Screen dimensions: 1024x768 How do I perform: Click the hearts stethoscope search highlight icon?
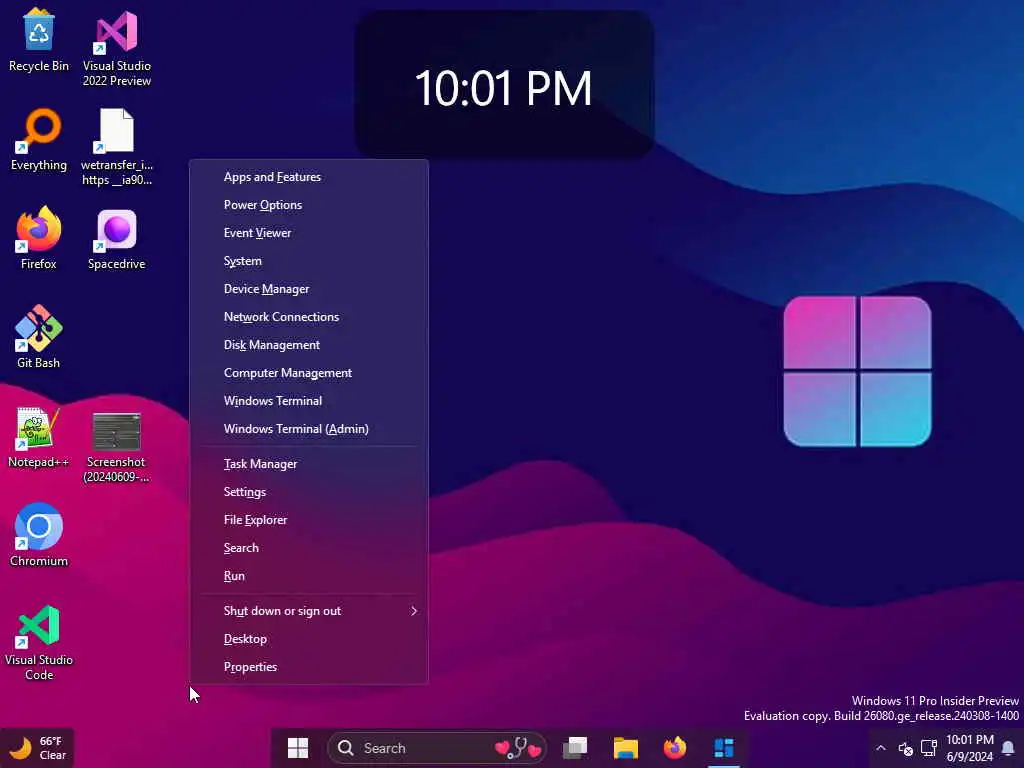[519, 748]
